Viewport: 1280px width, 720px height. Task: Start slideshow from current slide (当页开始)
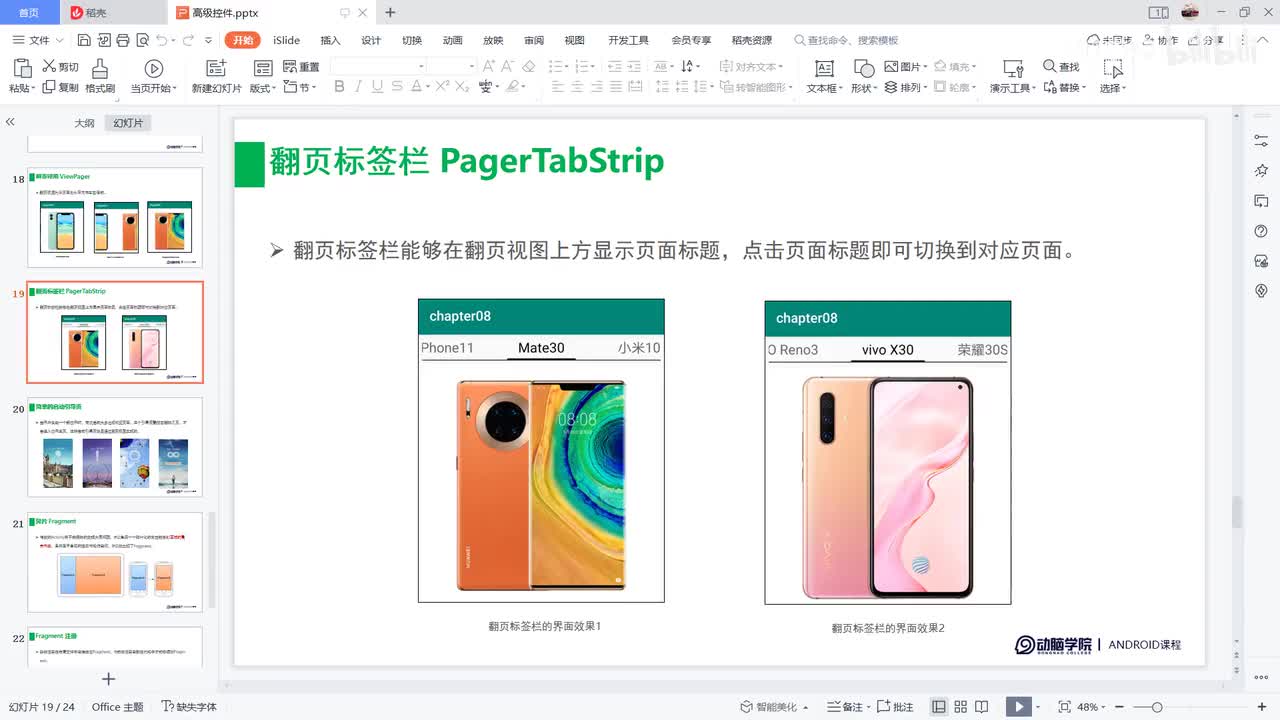point(153,76)
